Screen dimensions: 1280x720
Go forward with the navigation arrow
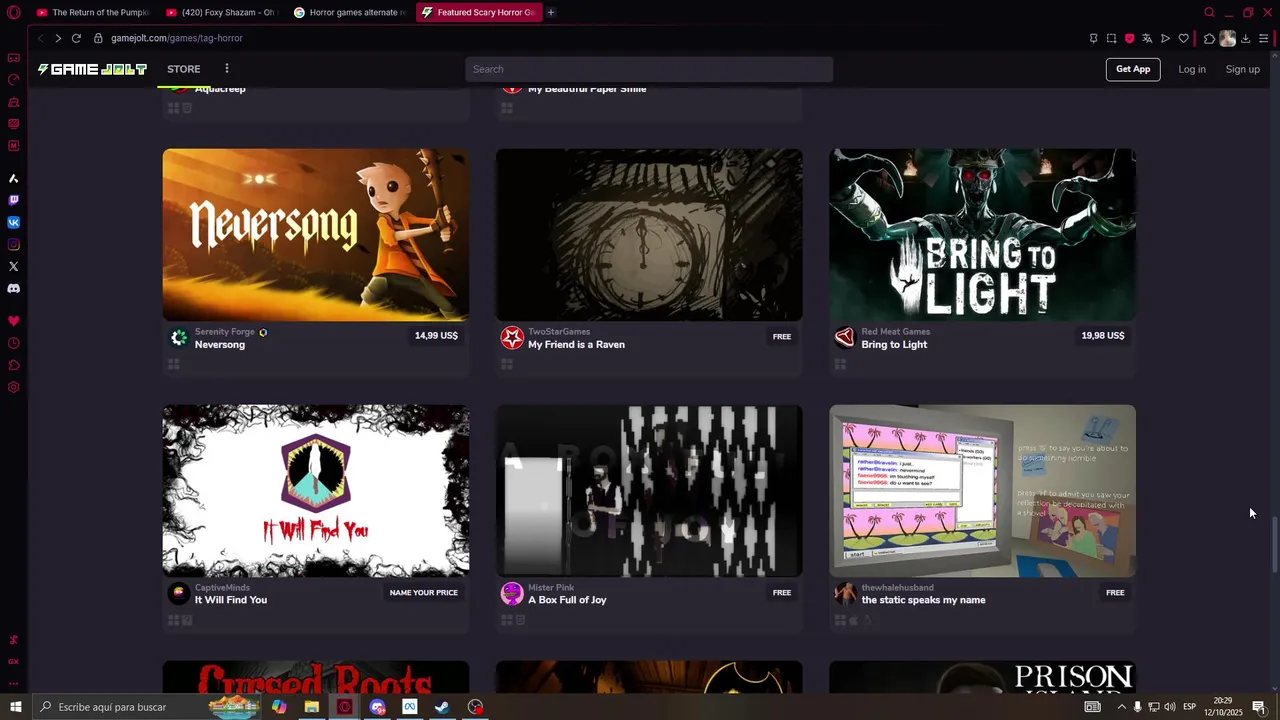click(x=58, y=38)
